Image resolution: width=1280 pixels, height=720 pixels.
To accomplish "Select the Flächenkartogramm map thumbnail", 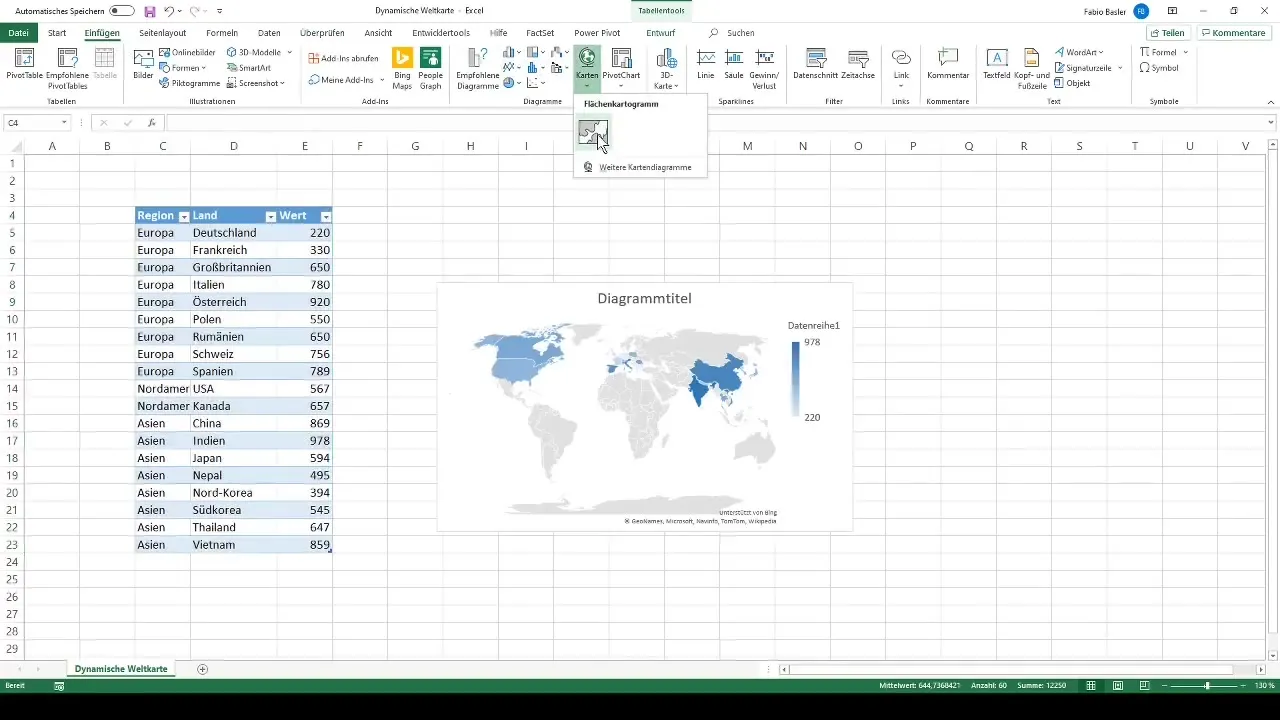I will coord(593,133).
